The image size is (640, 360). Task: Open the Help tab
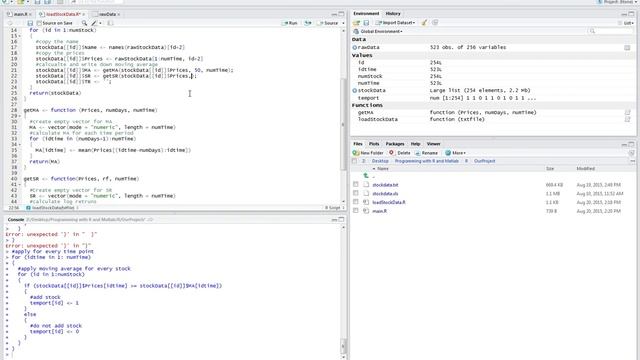[x=416, y=144]
